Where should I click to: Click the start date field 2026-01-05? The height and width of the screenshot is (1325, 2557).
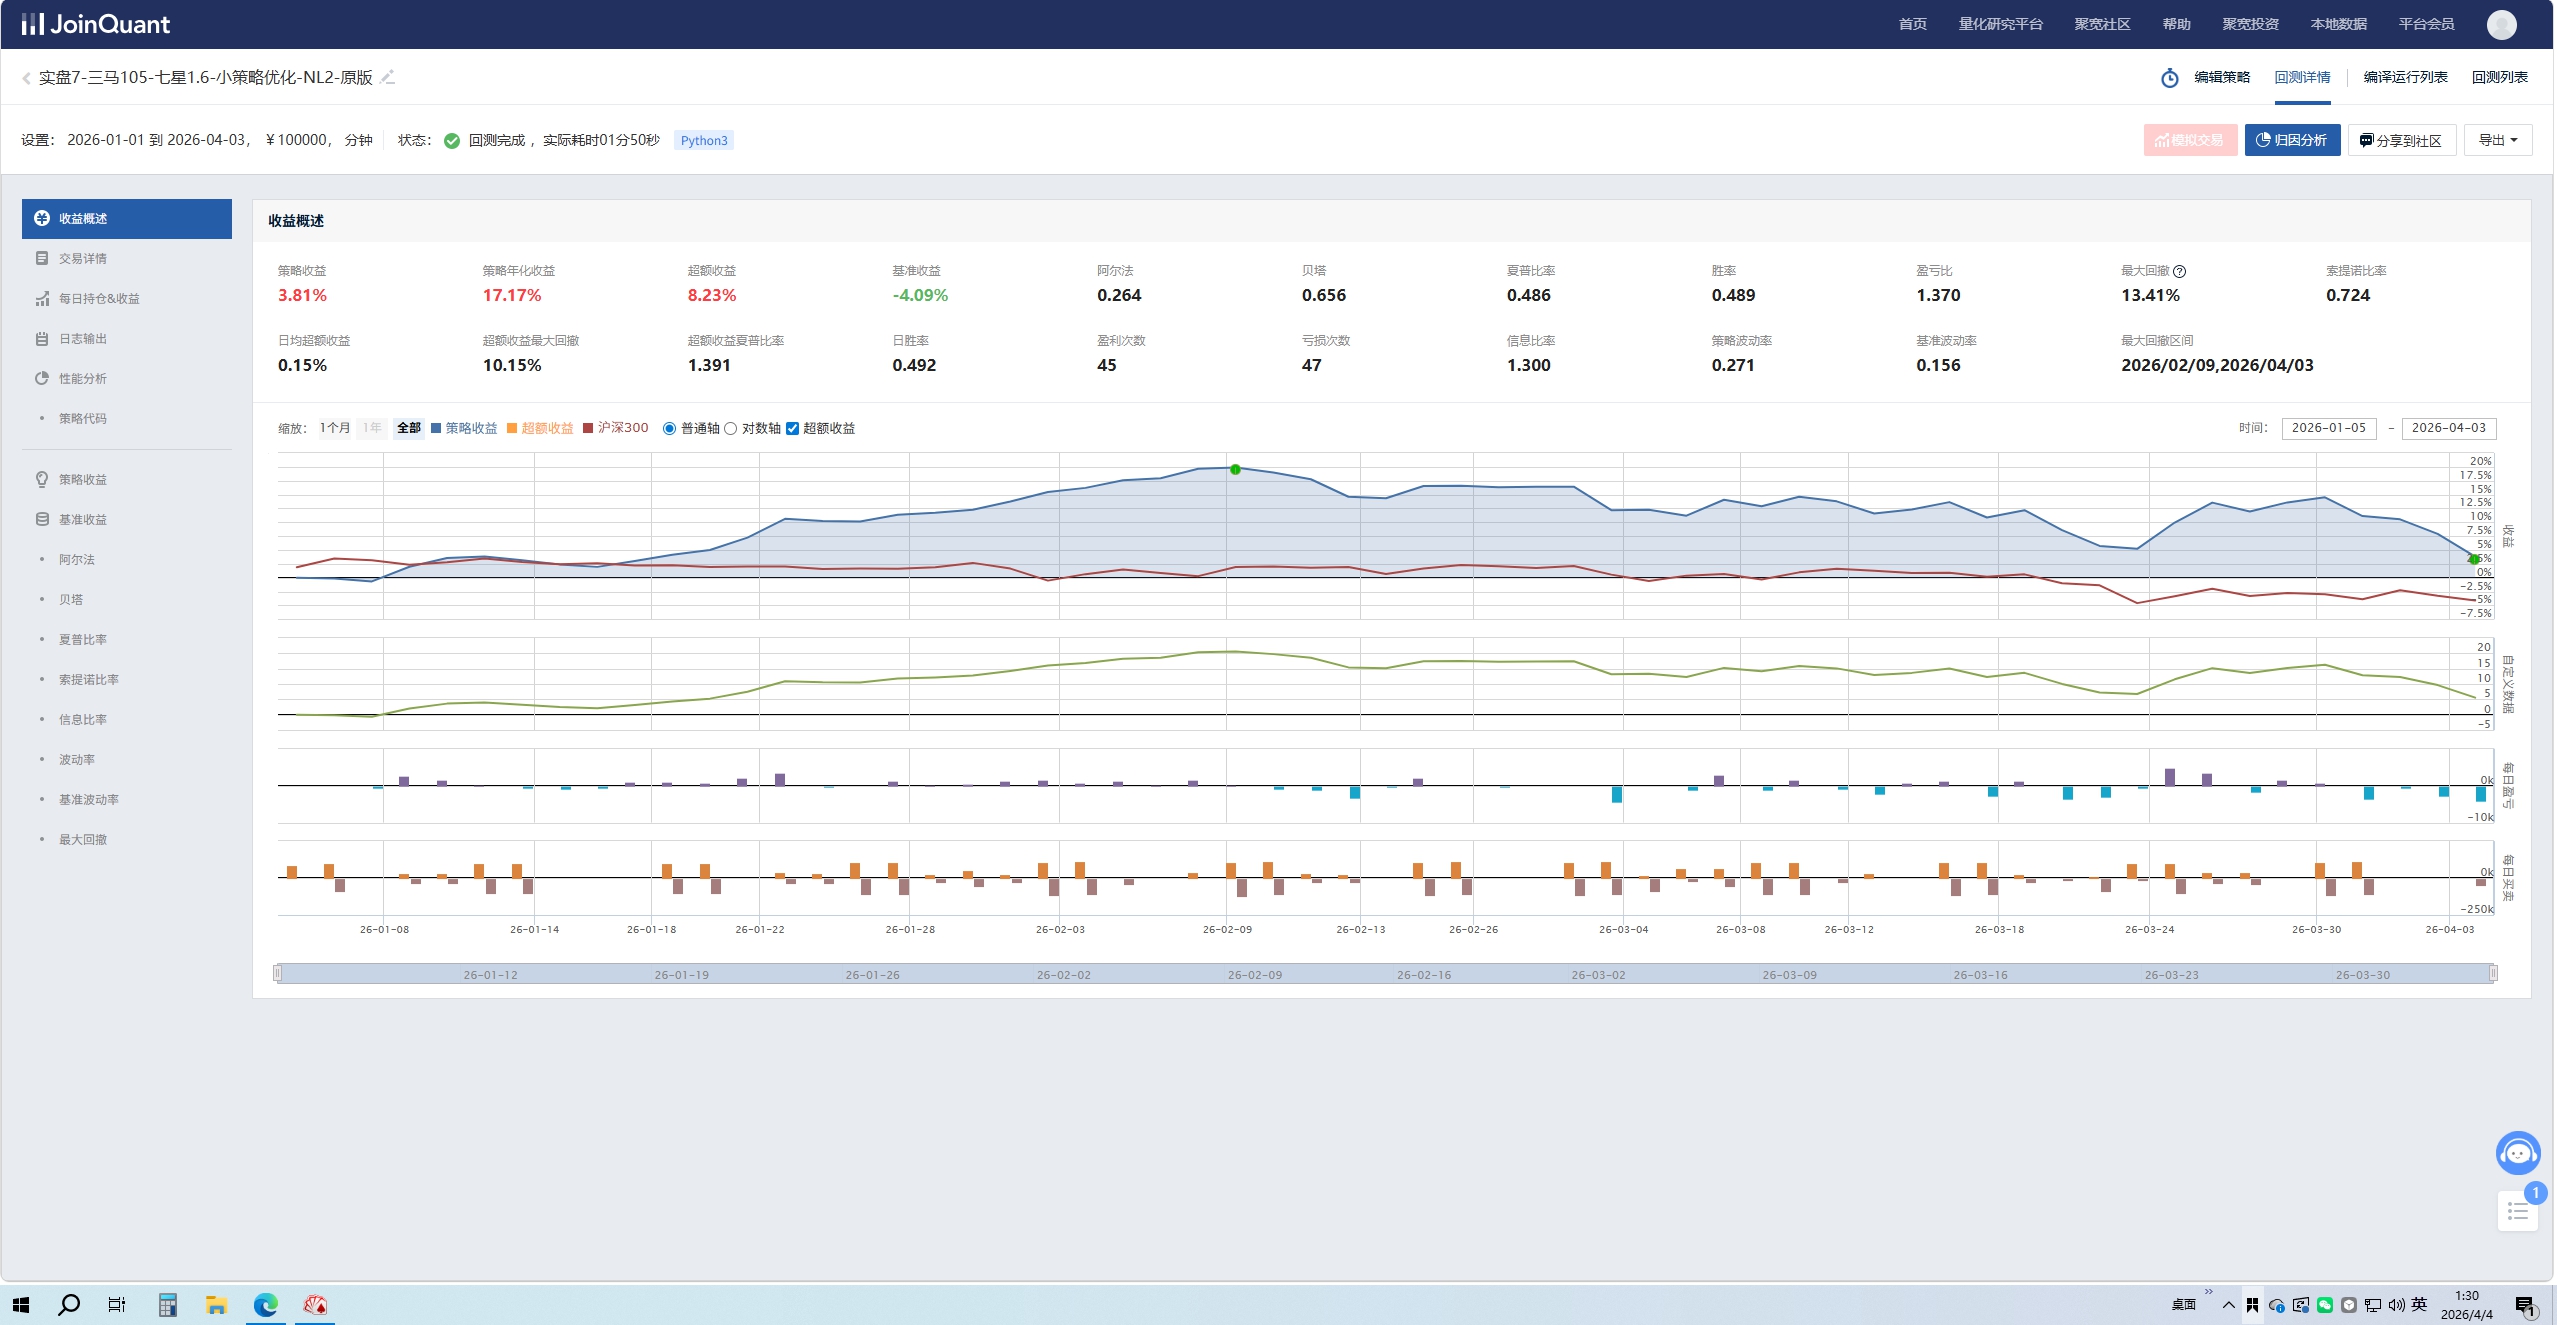click(2328, 428)
